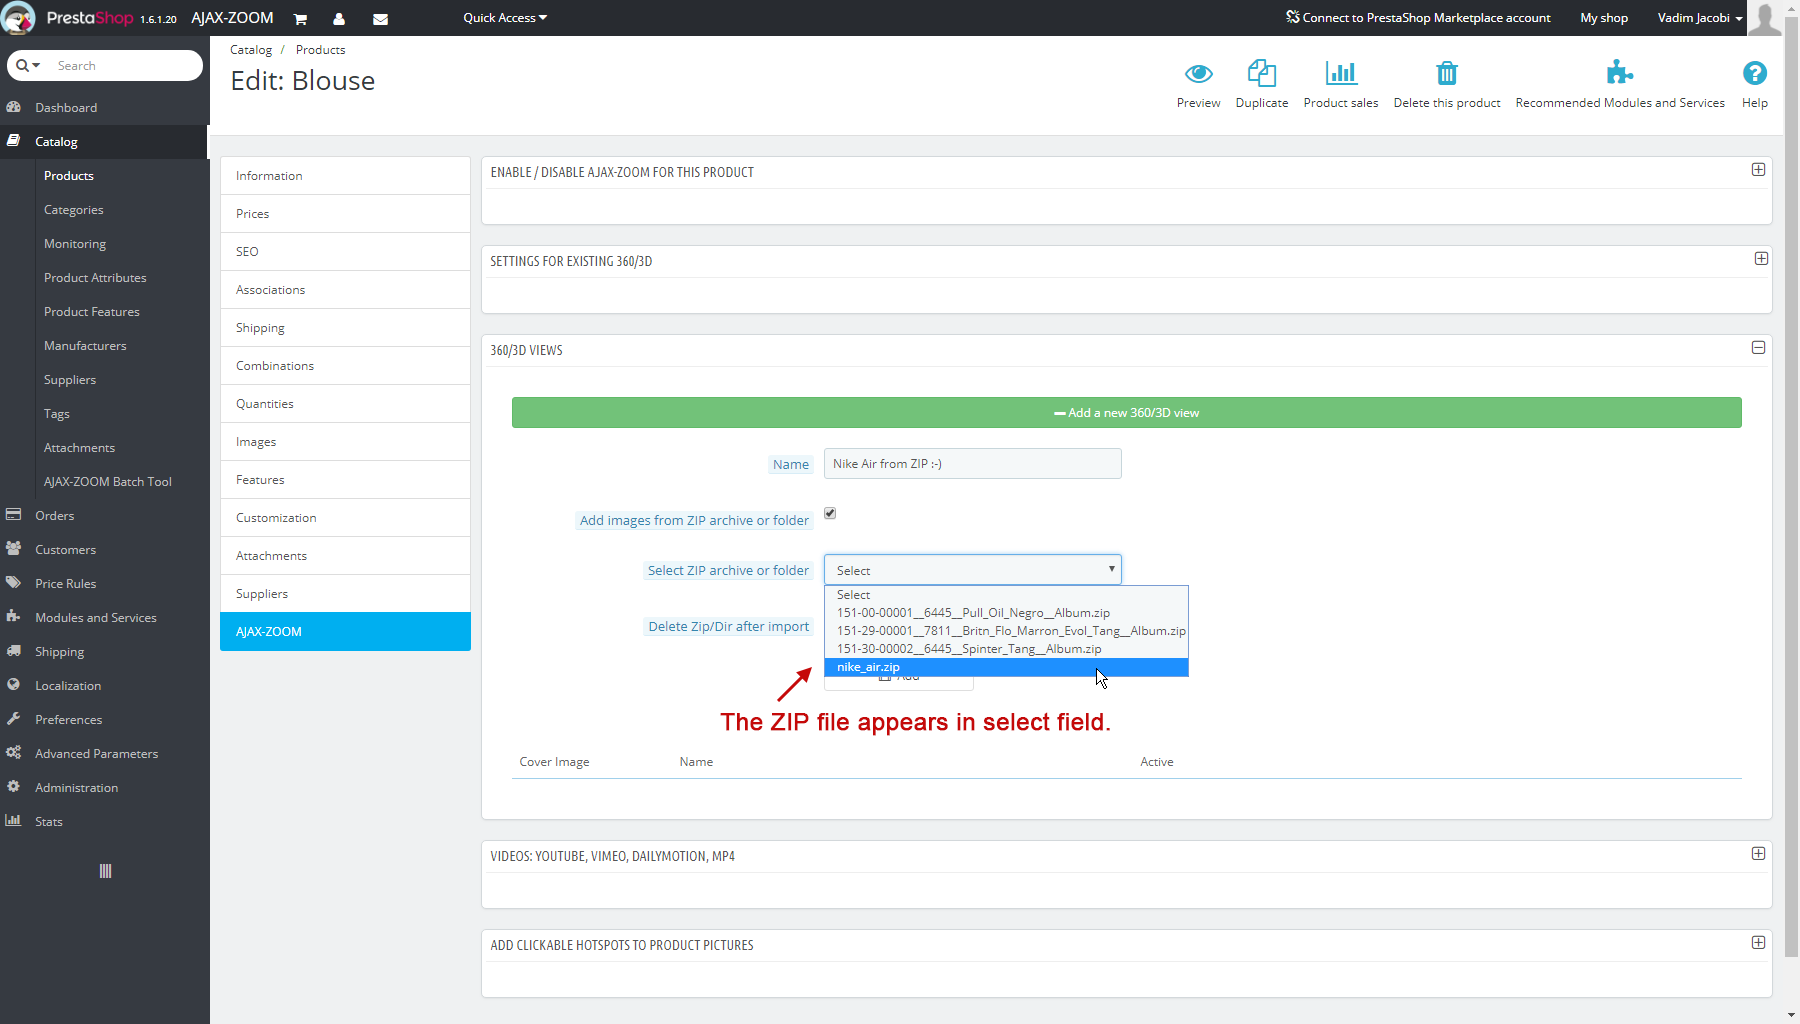Screen dimensions: 1800x1024
Task: Click the Shipping truck icon in sidebar
Action: tap(14, 651)
